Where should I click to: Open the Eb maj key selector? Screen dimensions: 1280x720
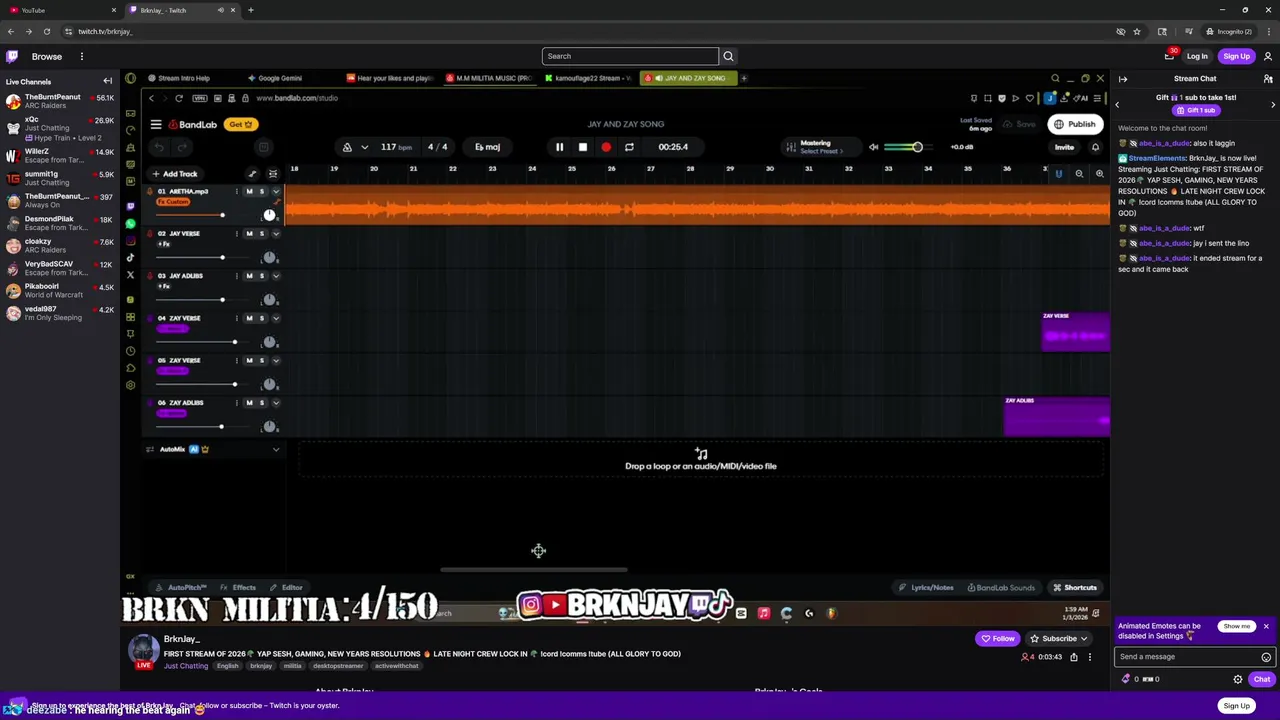(488, 147)
